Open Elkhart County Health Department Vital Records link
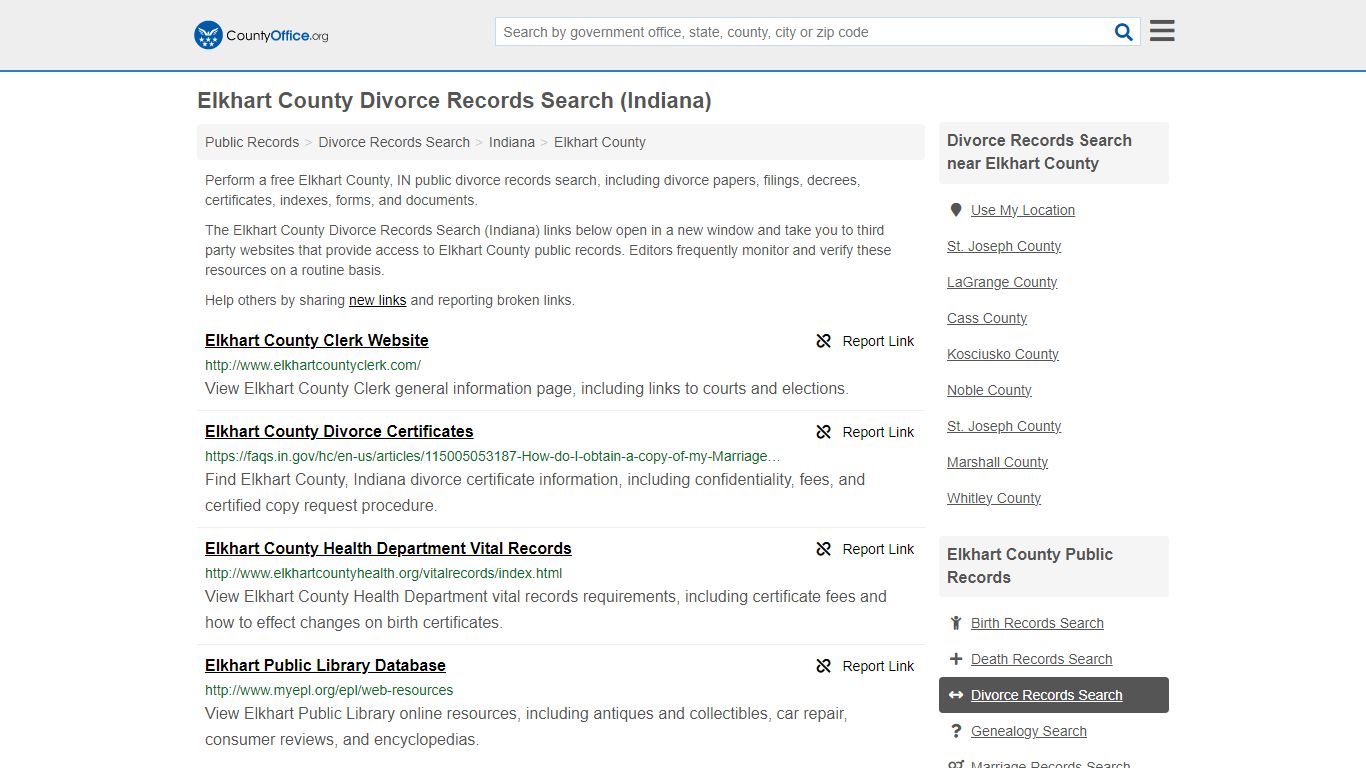1366x768 pixels. tap(388, 549)
